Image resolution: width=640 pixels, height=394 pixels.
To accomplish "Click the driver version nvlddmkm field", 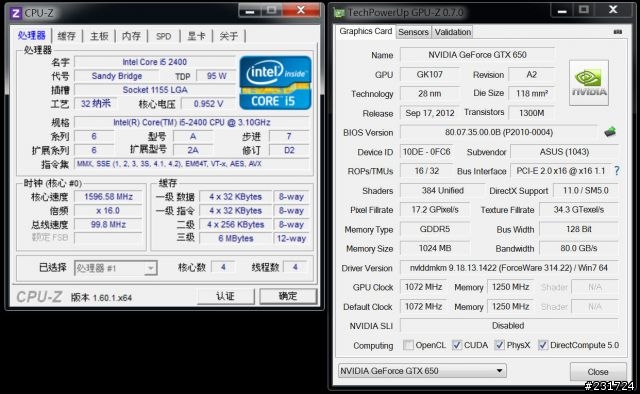I will pyautogui.click(x=509, y=268).
